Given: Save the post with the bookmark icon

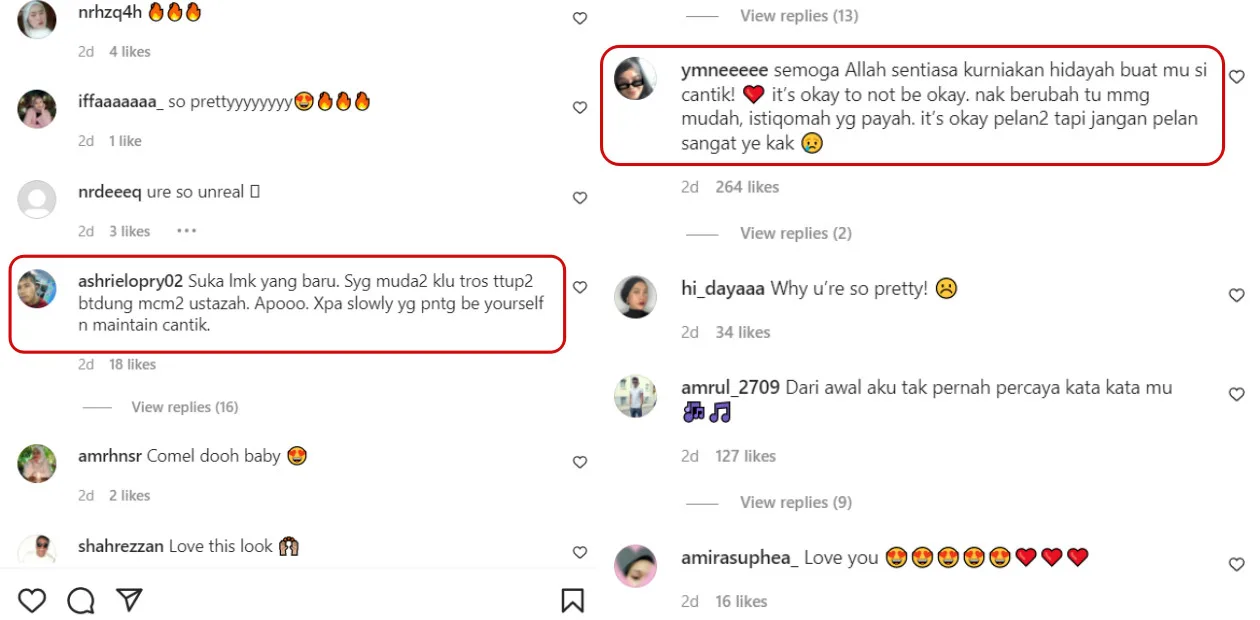Looking at the screenshot, I should click(572, 600).
